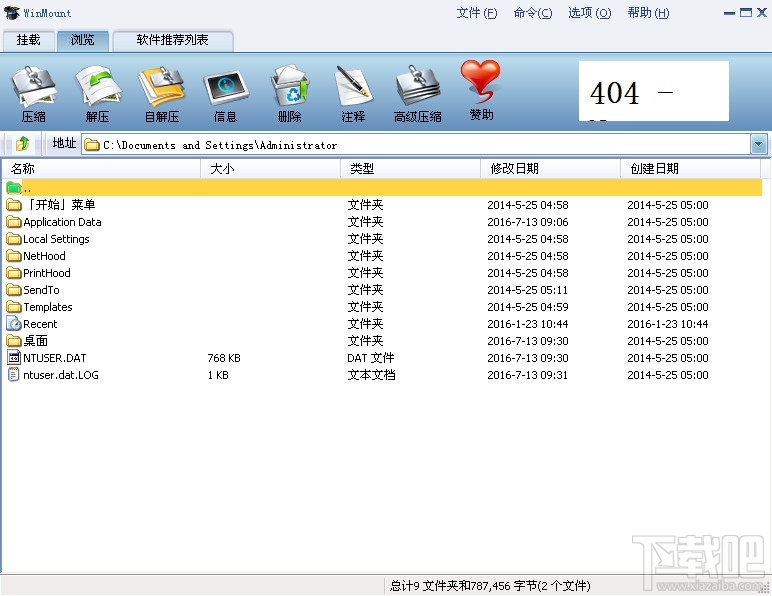Click created date 2016-1-23 10:44
772x596 pixels.
click(668, 324)
